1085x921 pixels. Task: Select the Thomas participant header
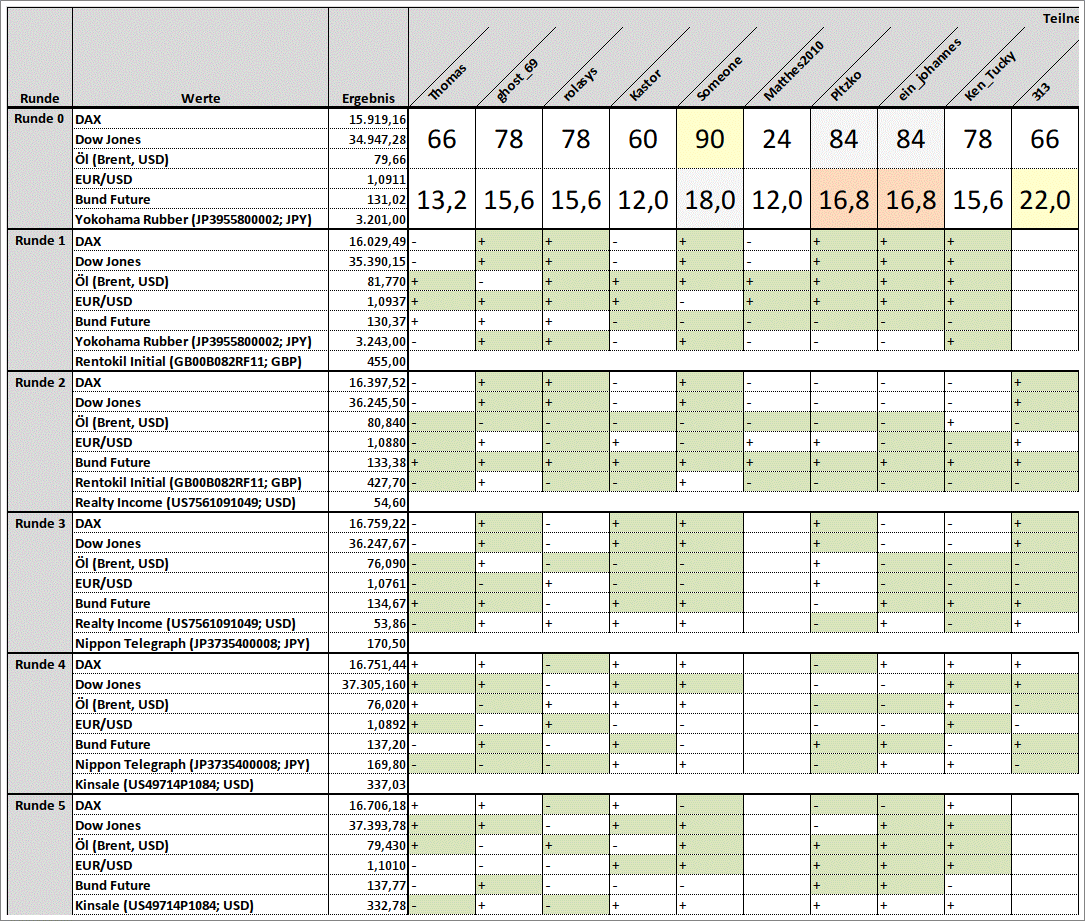tap(448, 82)
